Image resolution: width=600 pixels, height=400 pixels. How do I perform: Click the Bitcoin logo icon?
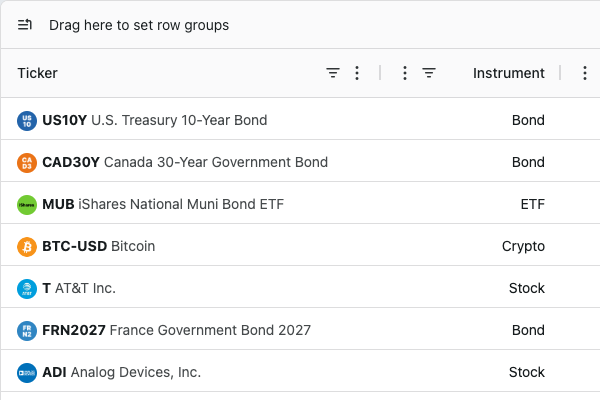pyautogui.click(x=27, y=247)
